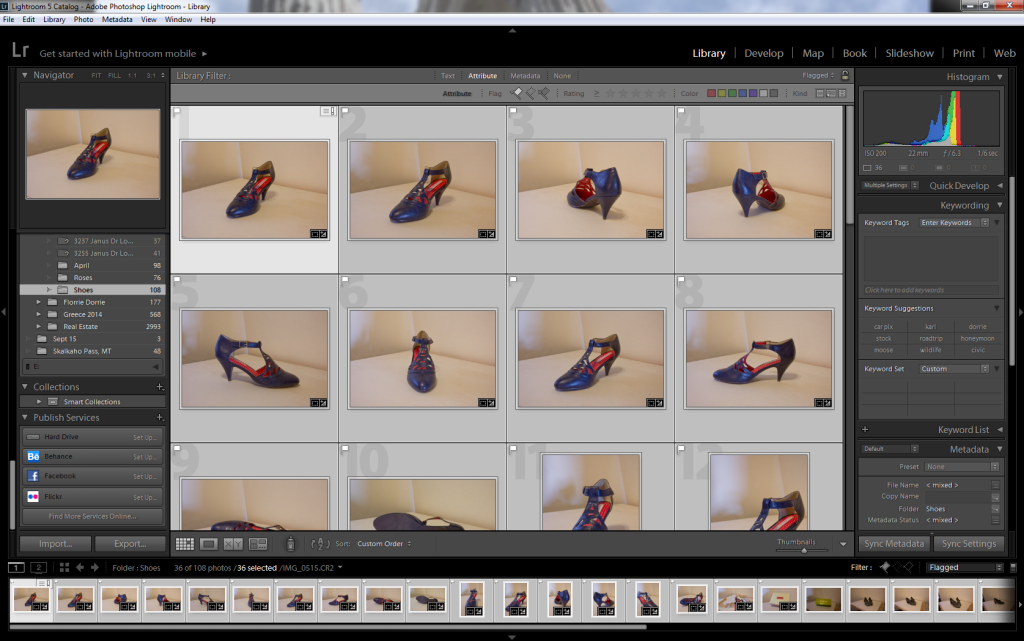Viewport: 1024px width, 641px height.
Task: Click the add Collections plus icon
Action: click(159, 387)
